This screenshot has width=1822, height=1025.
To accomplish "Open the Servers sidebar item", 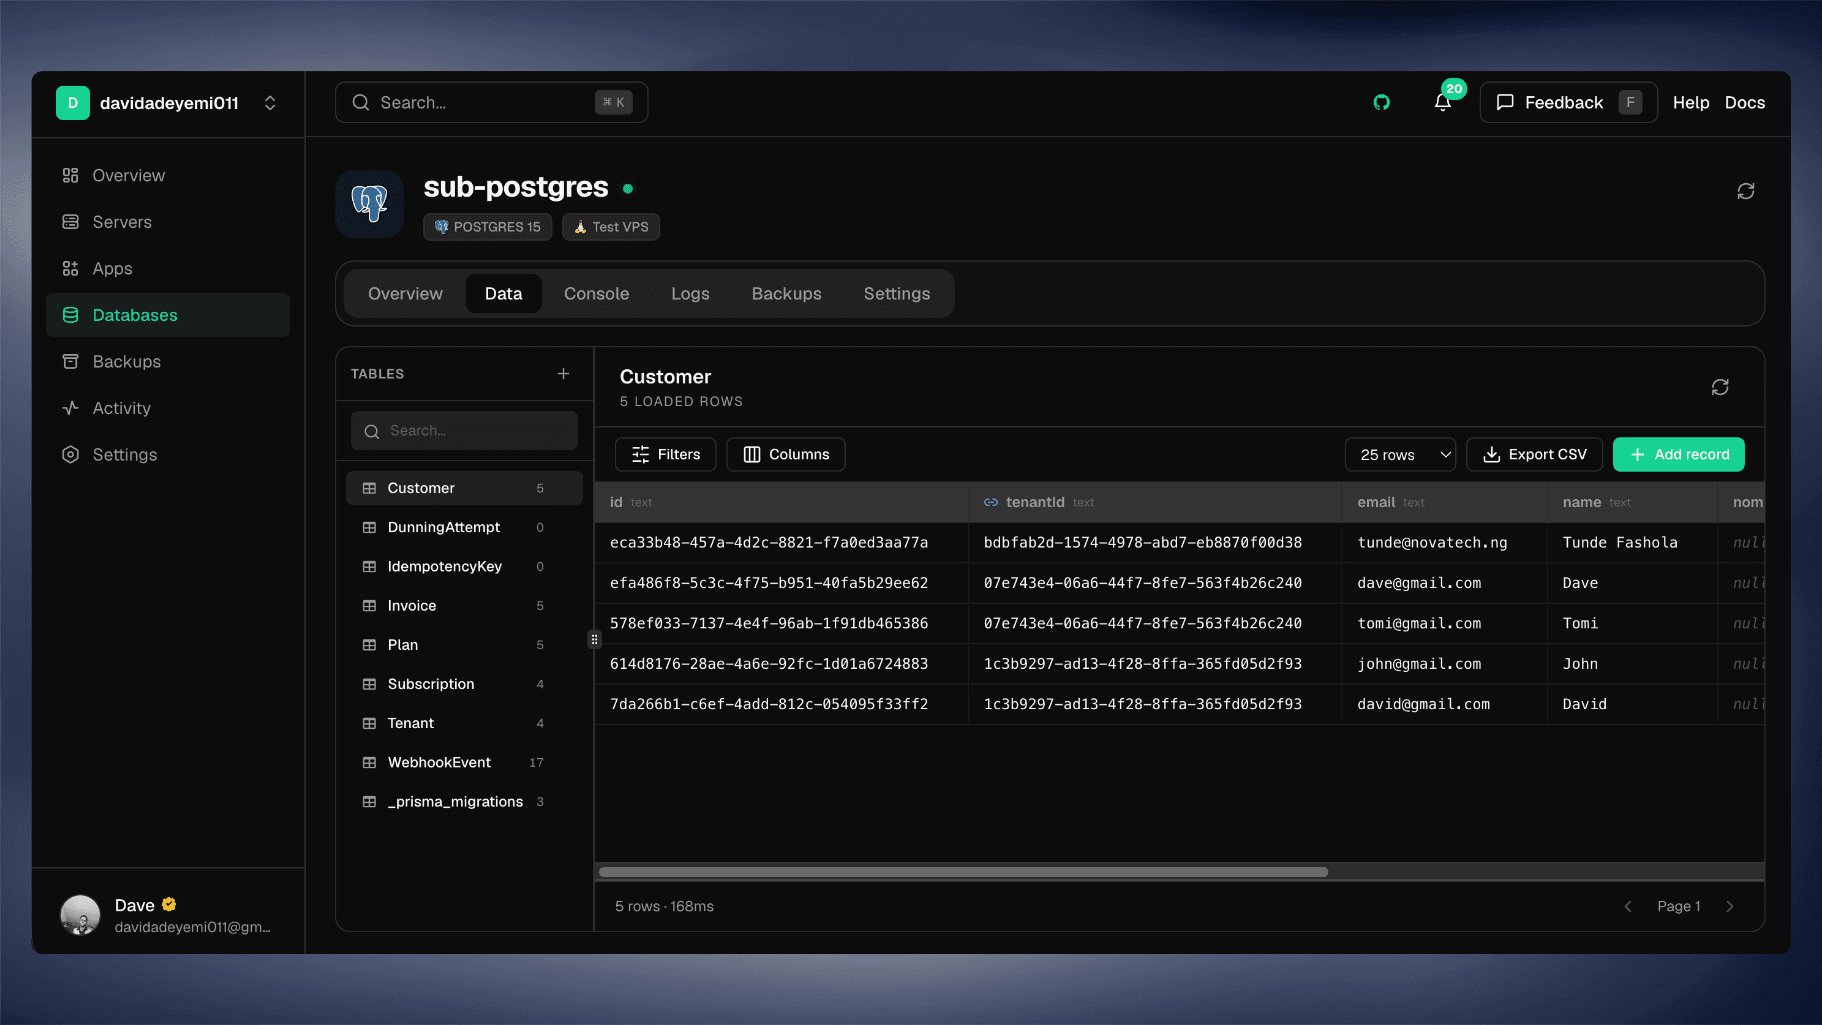I will point(168,222).
